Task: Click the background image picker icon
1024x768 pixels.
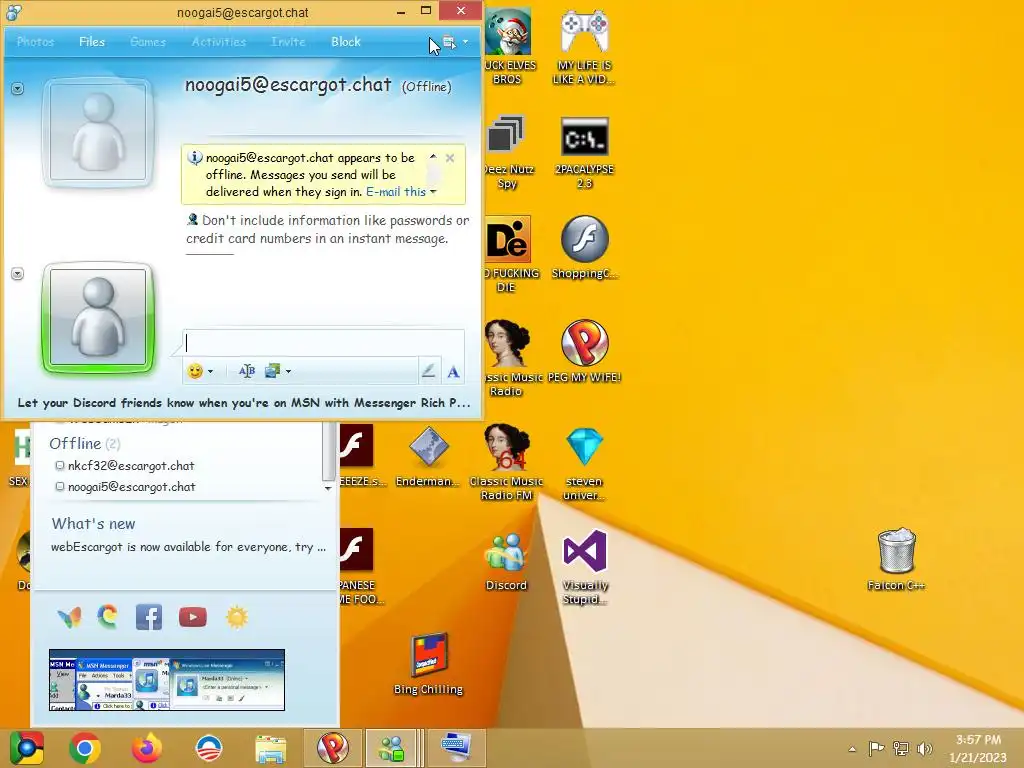Action: [x=272, y=371]
